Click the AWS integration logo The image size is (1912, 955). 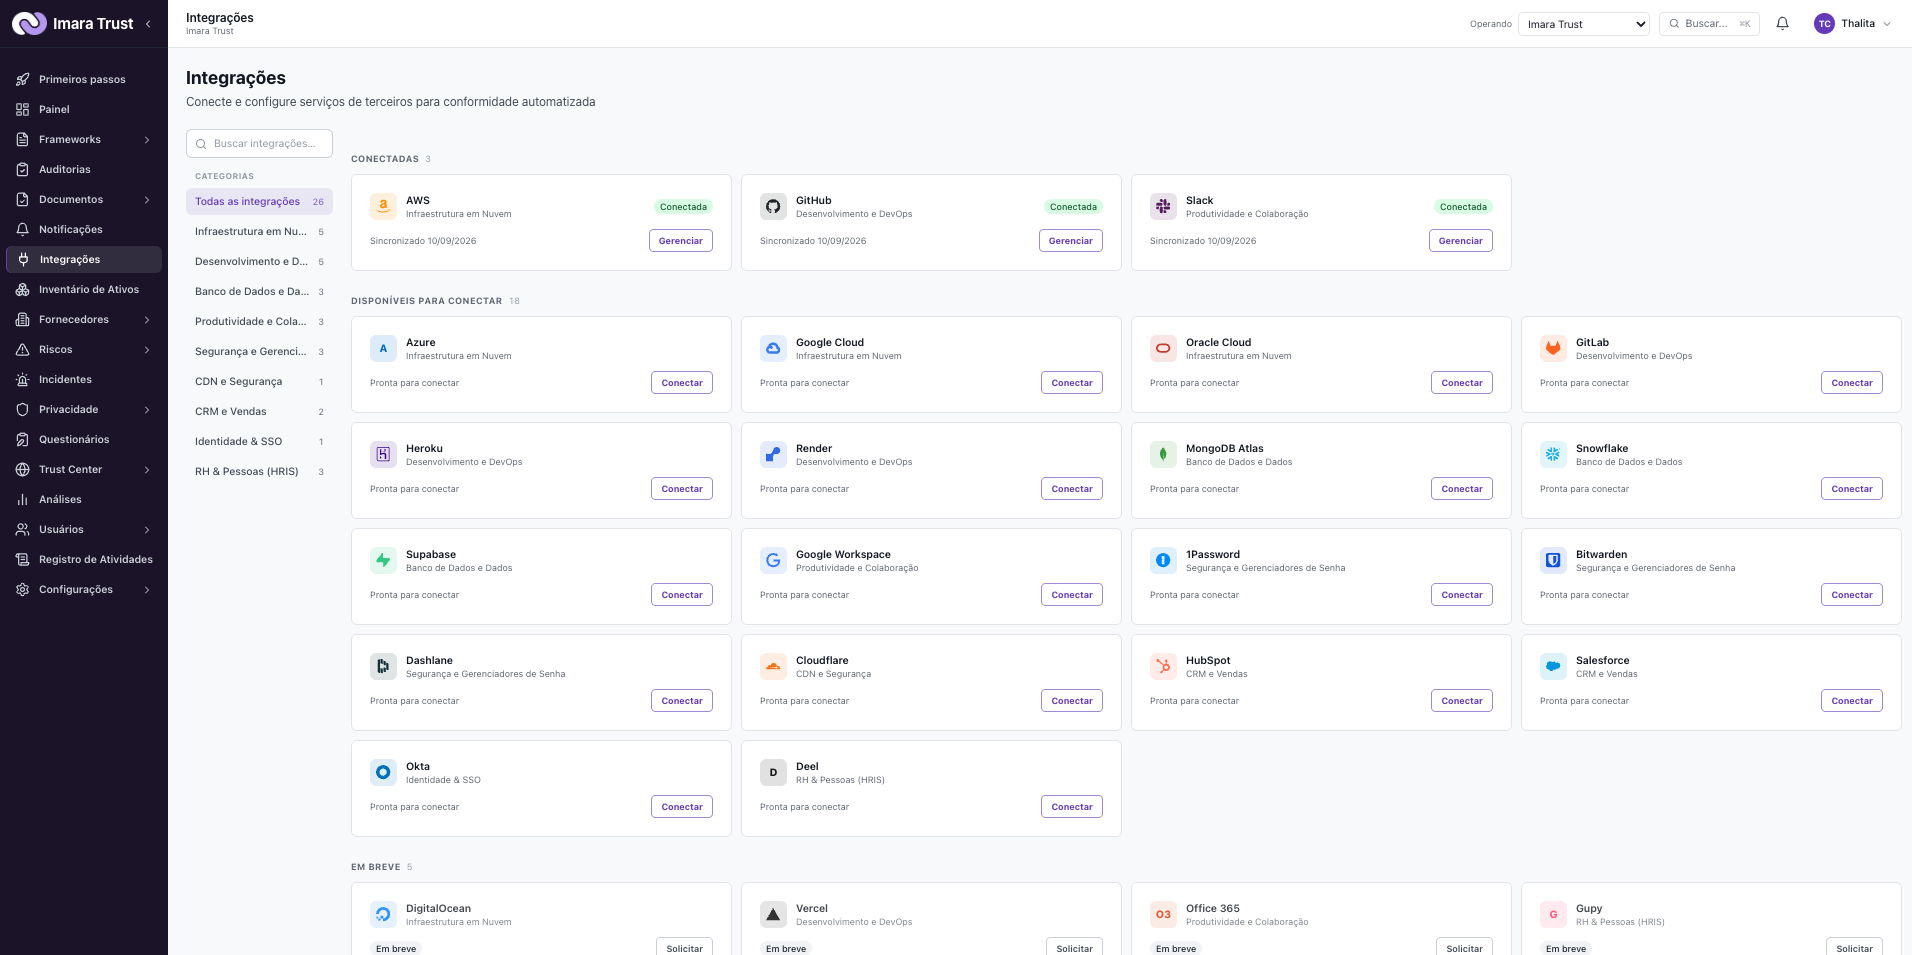tap(383, 207)
